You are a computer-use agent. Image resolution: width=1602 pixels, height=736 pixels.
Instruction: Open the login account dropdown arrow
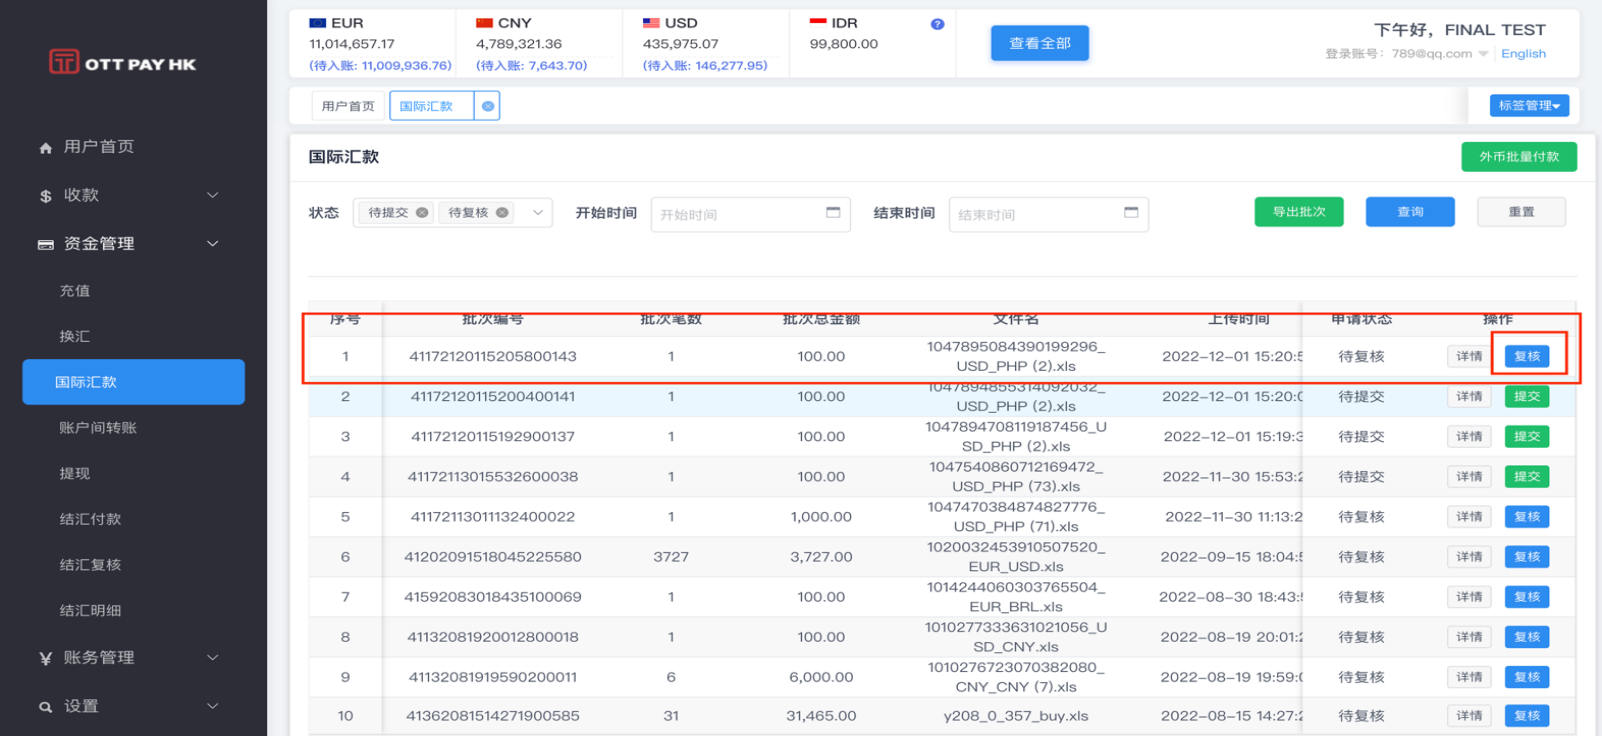point(1483,54)
